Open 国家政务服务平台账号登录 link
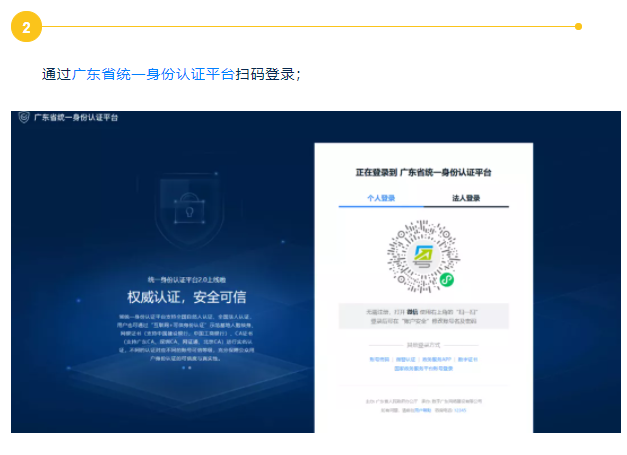This screenshot has width=627, height=455. pos(424,367)
